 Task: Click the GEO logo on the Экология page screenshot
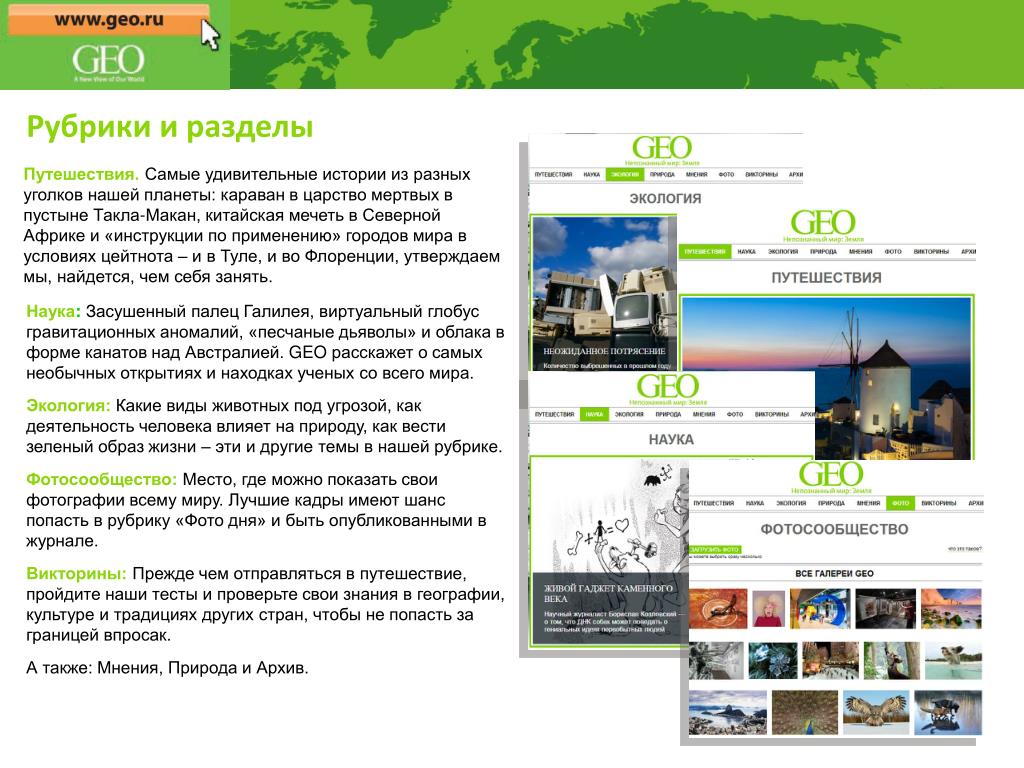662,148
